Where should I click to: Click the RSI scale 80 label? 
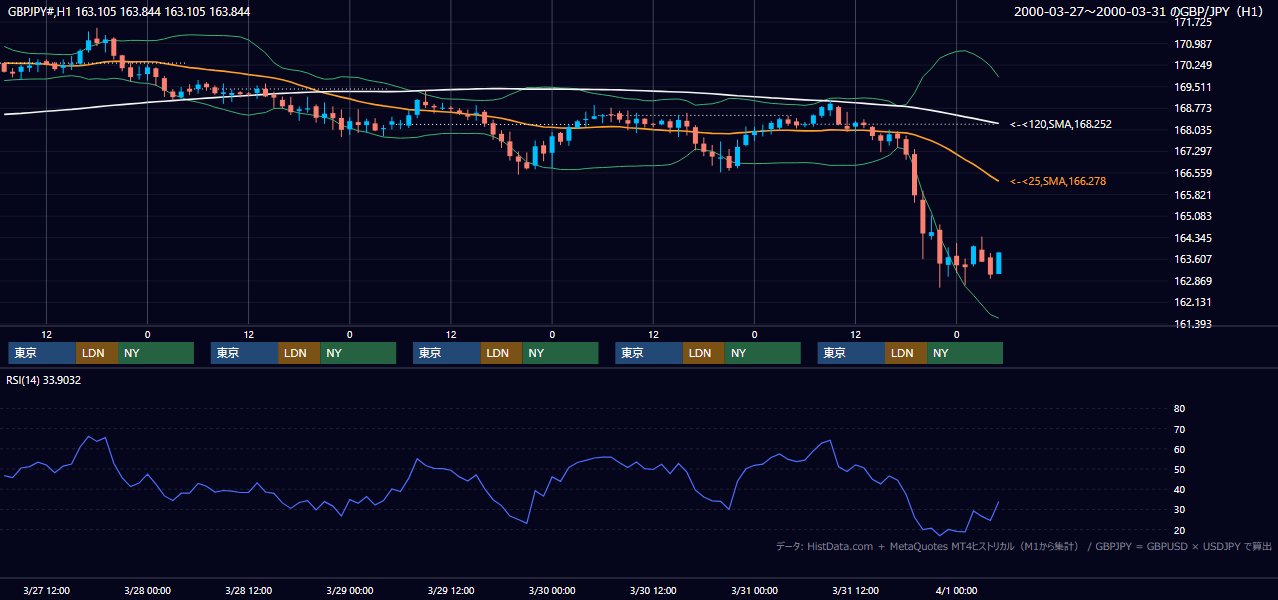click(x=1179, y=409)
